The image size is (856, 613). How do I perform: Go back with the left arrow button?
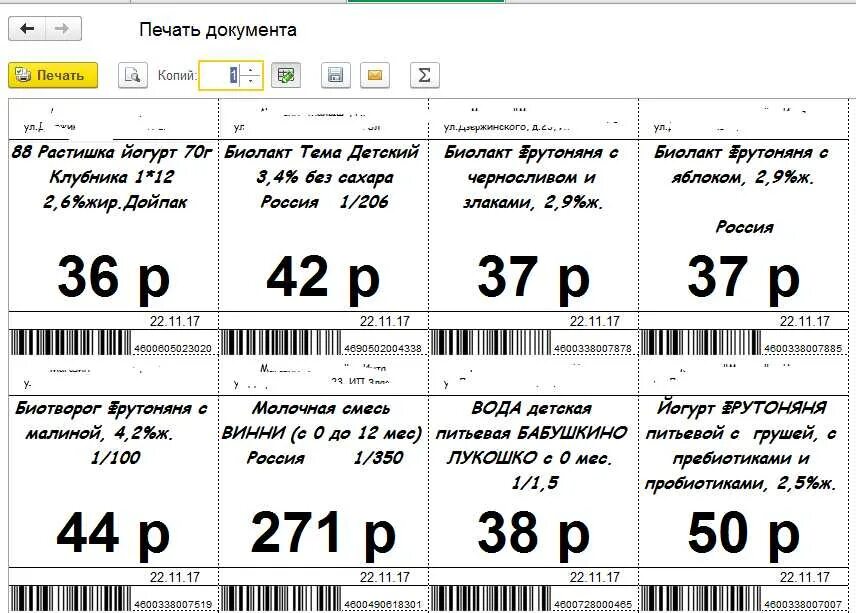(x=27, y=29)
